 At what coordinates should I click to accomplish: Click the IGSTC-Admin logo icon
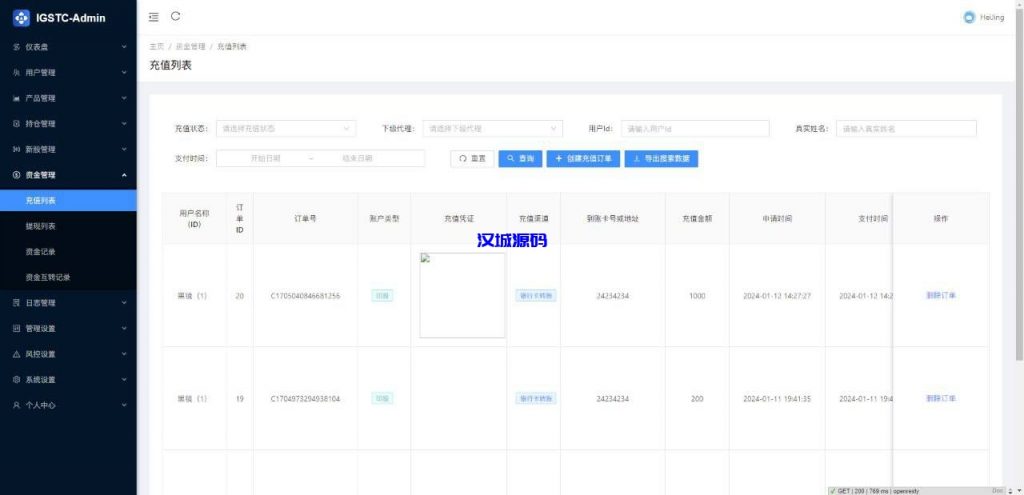pyautogui.click(x=21, y=17)
